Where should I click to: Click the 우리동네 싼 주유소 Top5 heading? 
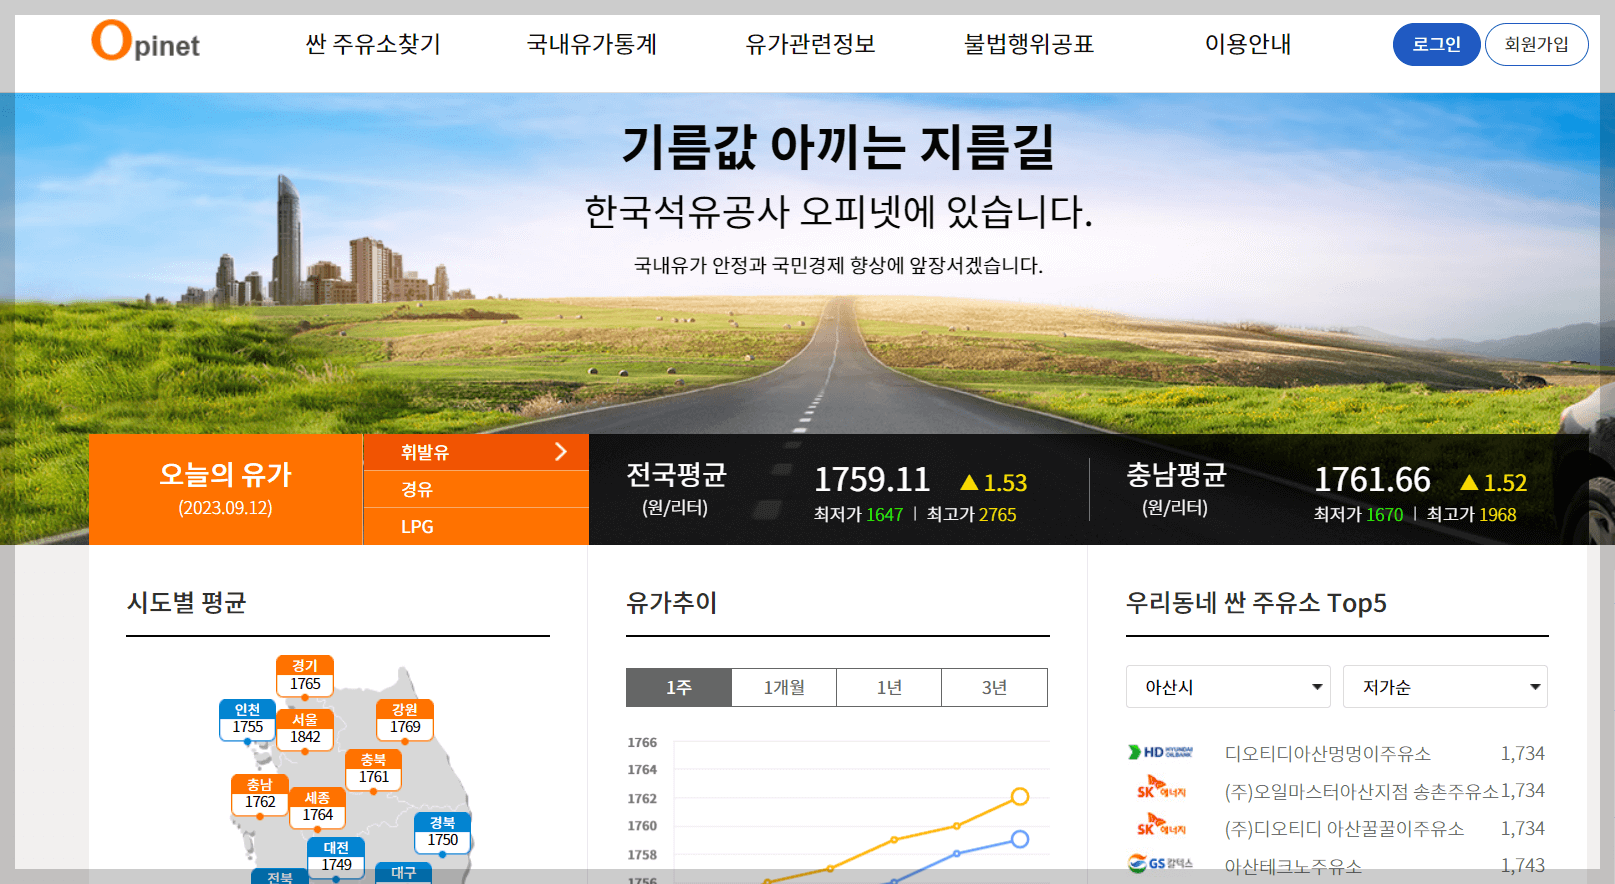(1256, 603)
